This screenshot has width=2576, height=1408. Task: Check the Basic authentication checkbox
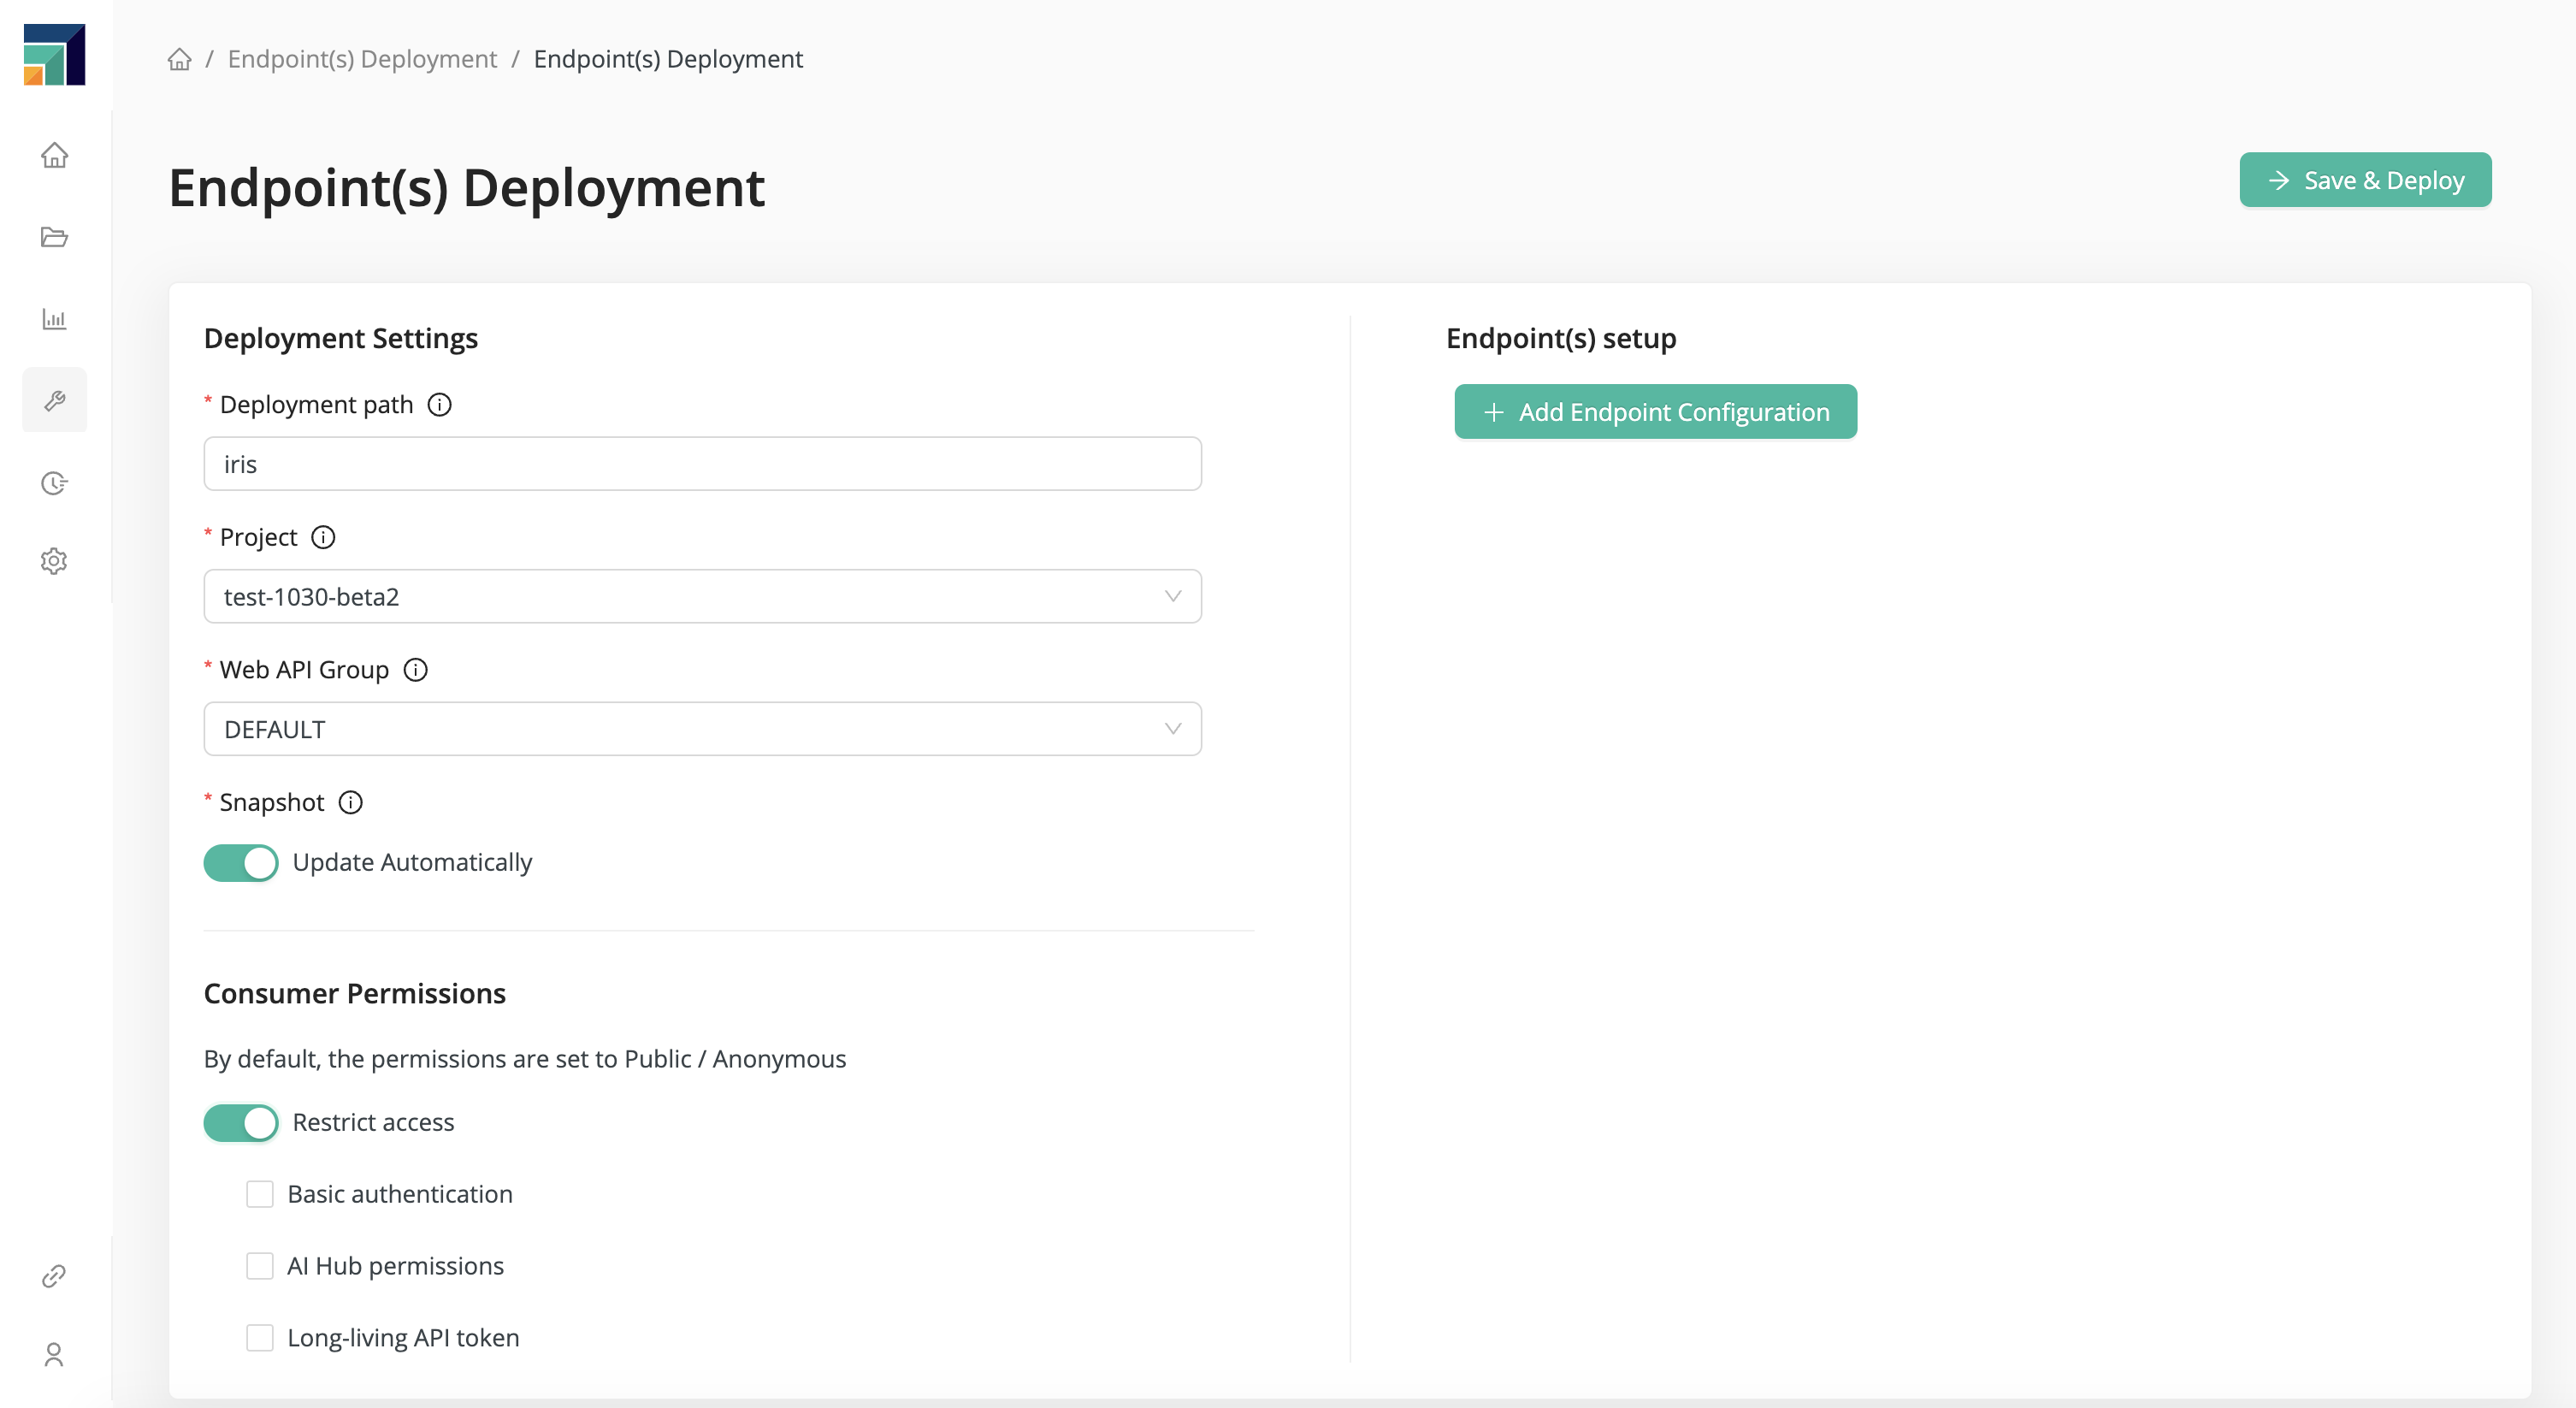point(260,1193)
